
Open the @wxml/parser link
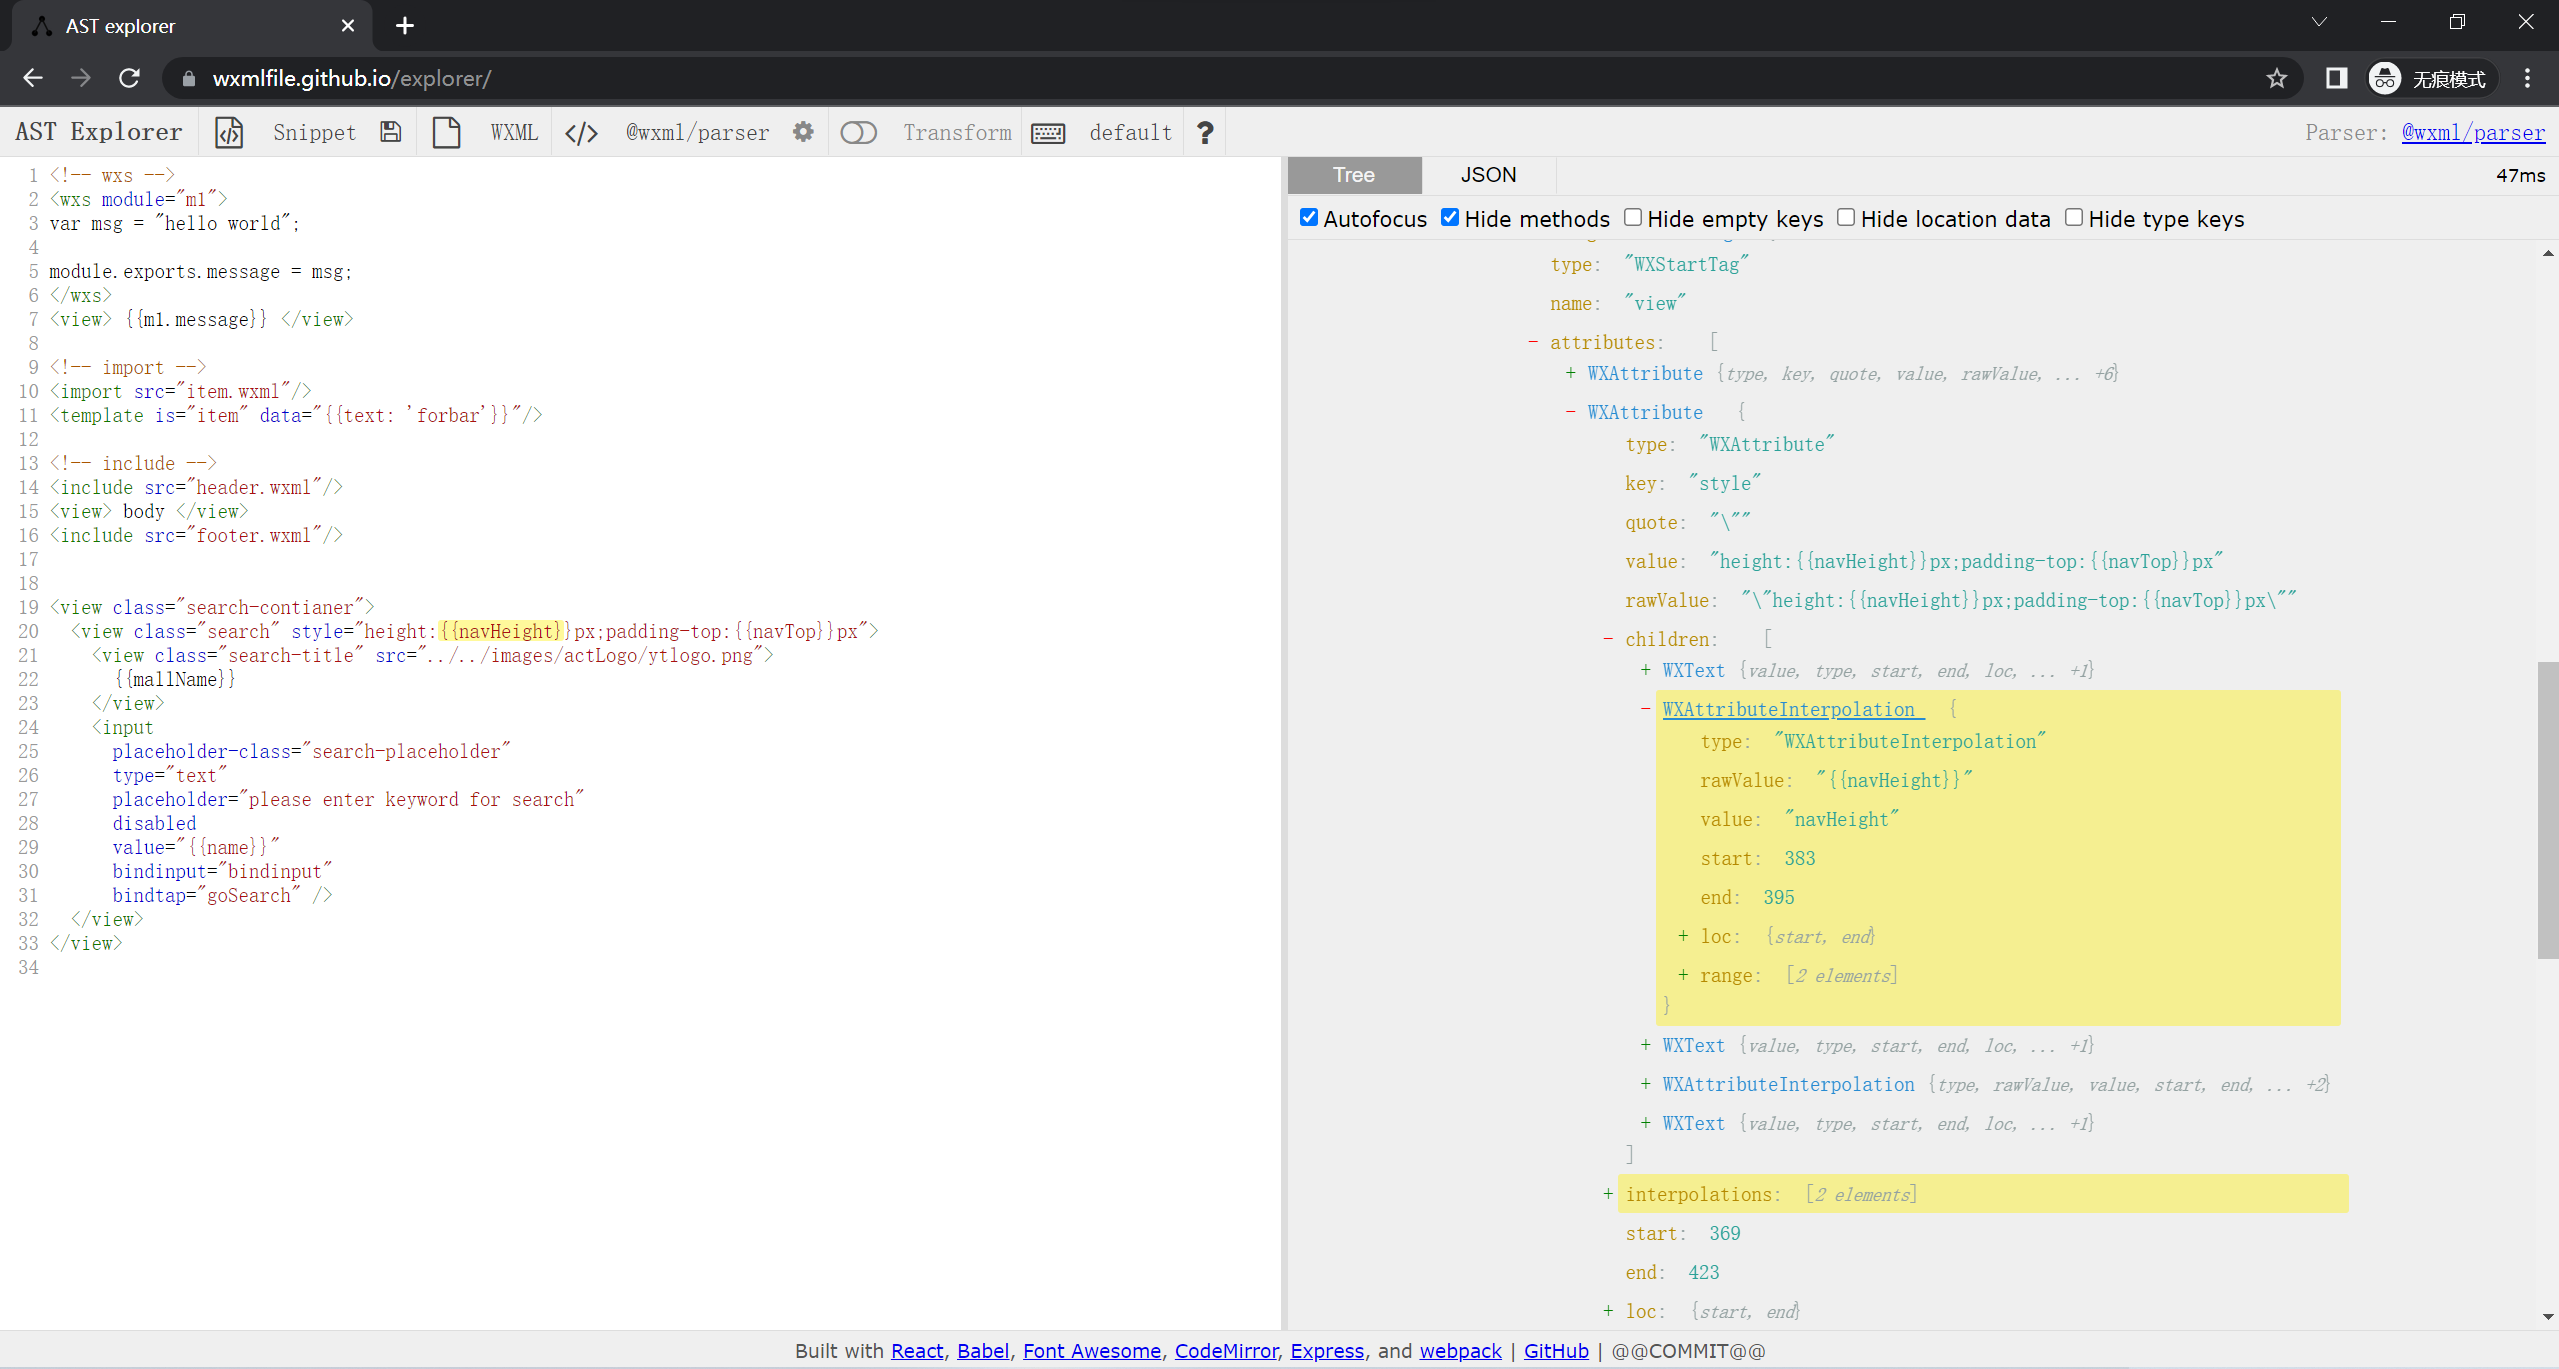point(2473,132)
